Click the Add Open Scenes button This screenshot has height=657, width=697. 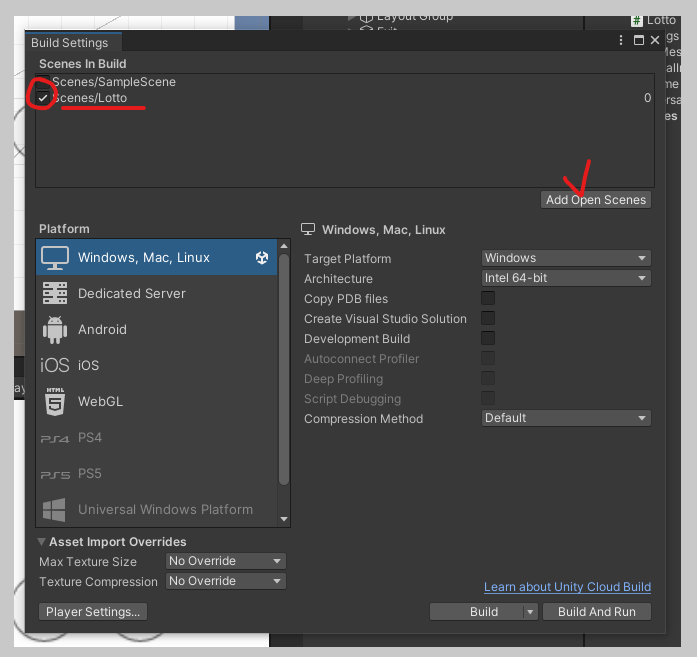click(x=596, y=200)
